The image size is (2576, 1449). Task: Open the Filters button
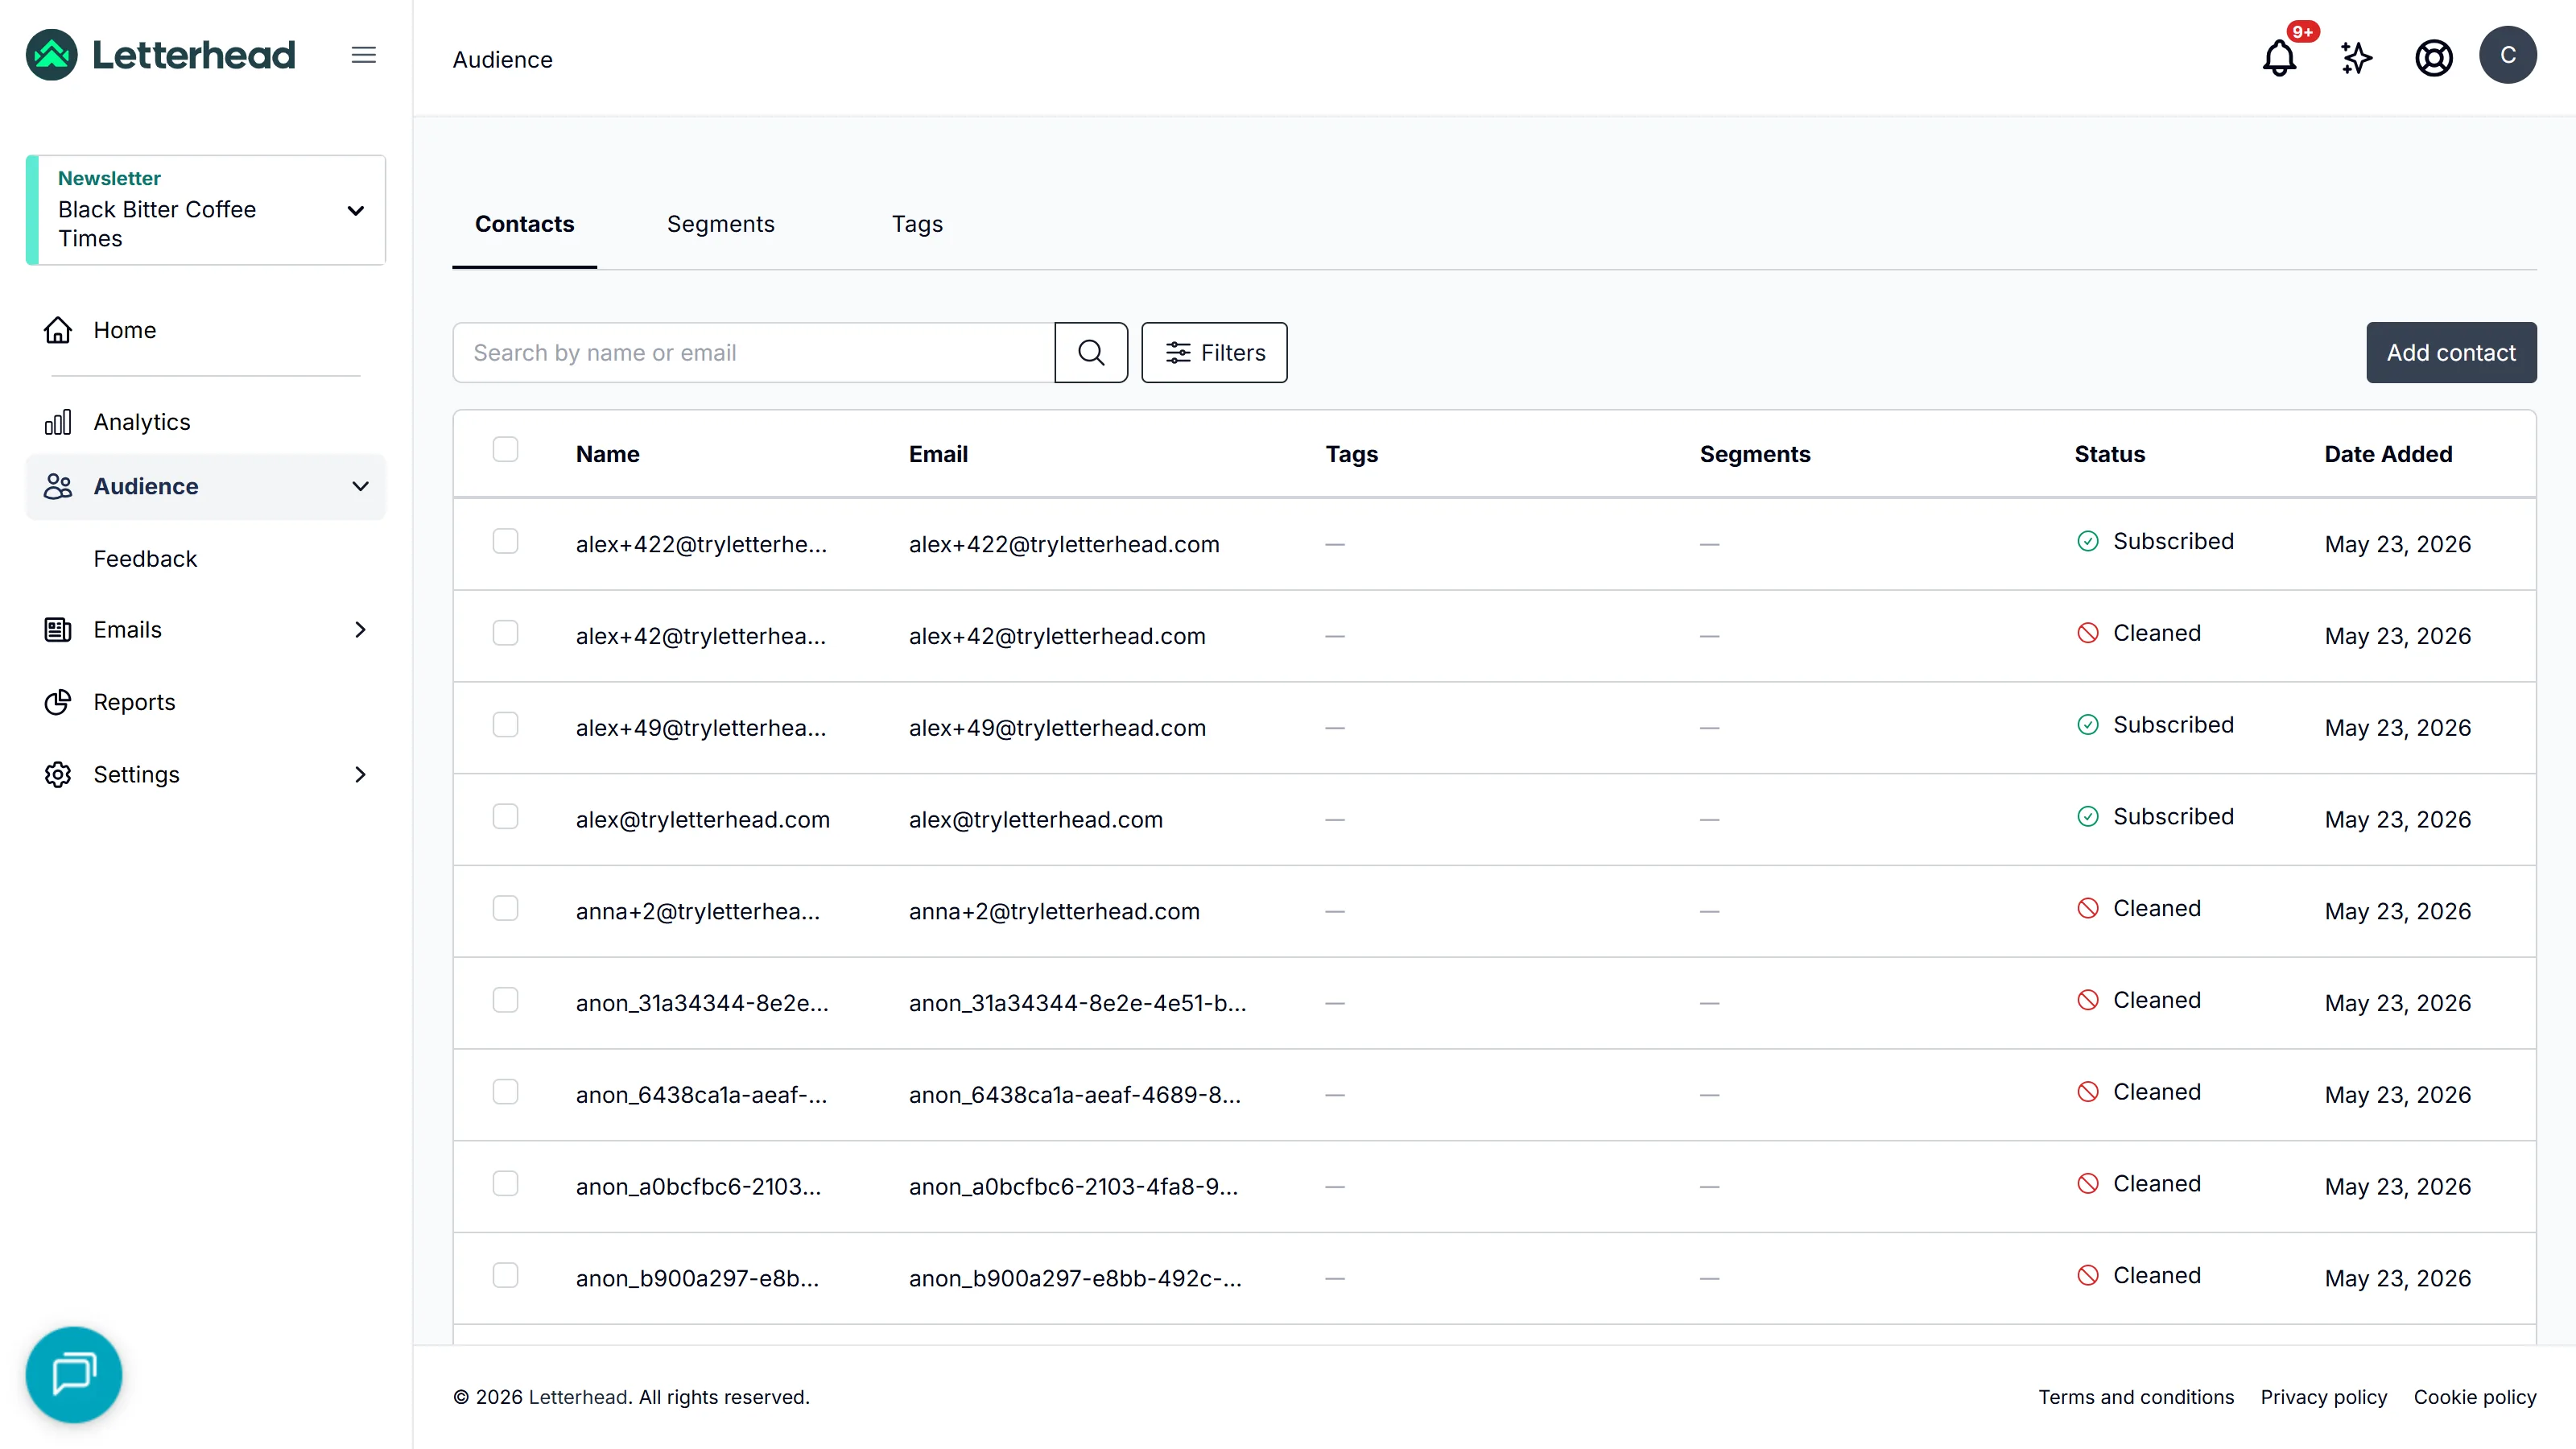[1214, 352]
